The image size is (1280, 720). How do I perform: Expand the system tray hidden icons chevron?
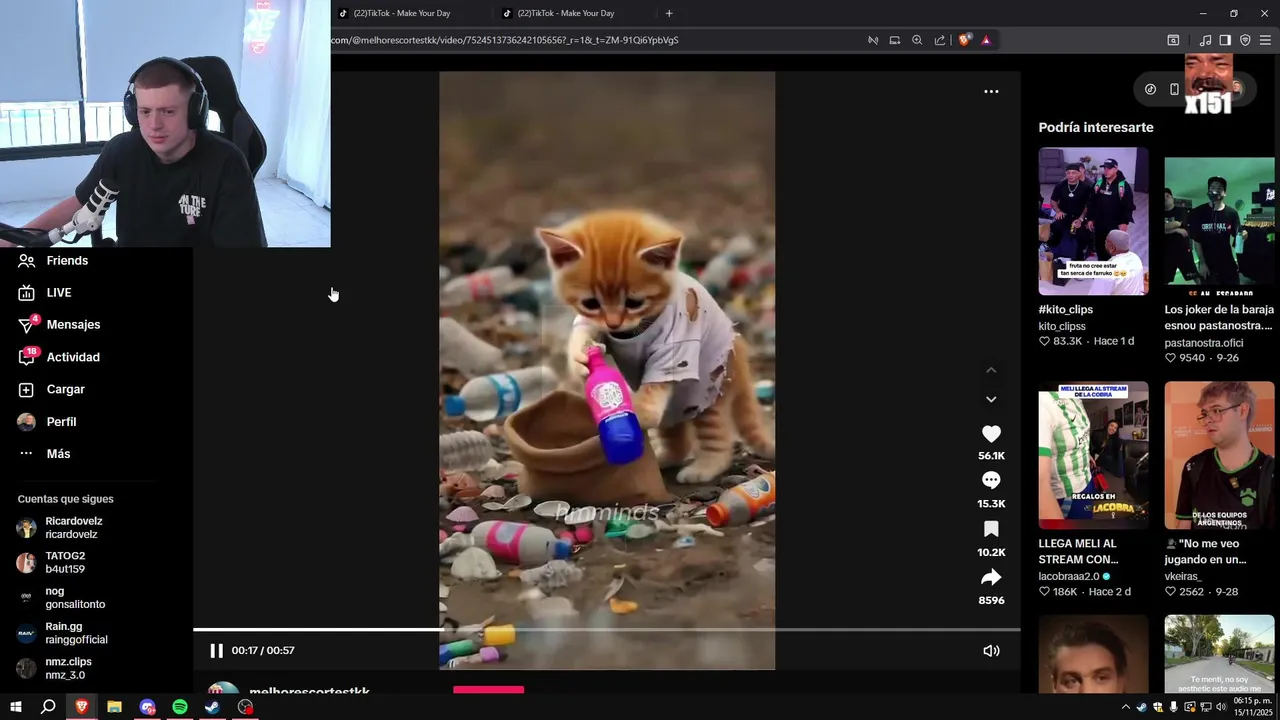coord(1126,707)
